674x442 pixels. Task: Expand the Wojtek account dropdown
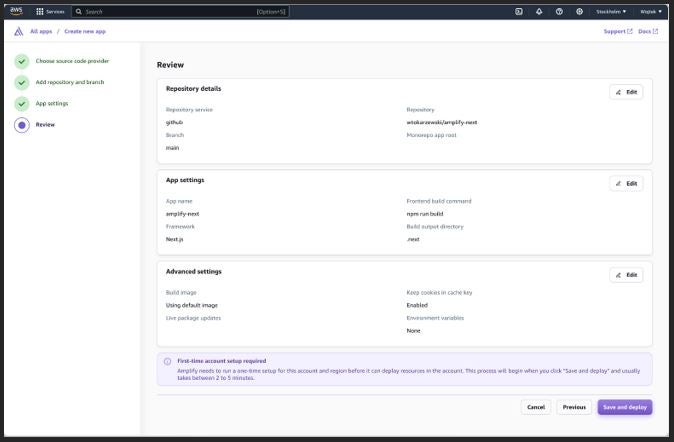[649, 11]
